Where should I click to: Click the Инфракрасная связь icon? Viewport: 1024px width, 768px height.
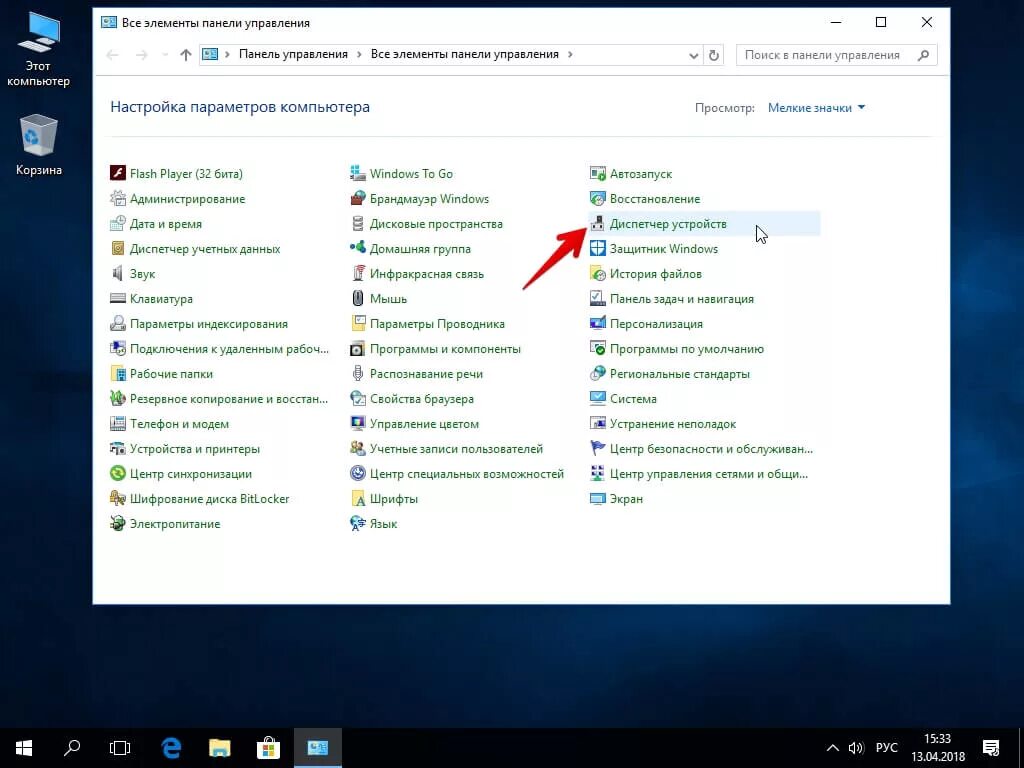click(358, 274)
